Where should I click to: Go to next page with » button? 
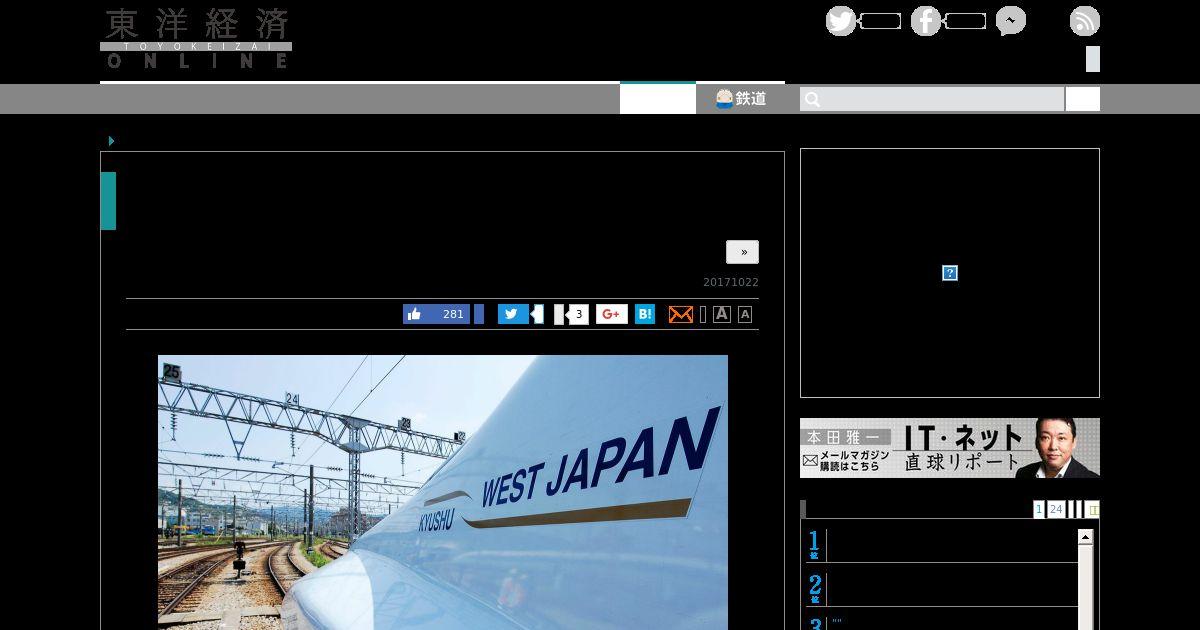(x=743, y=252)
